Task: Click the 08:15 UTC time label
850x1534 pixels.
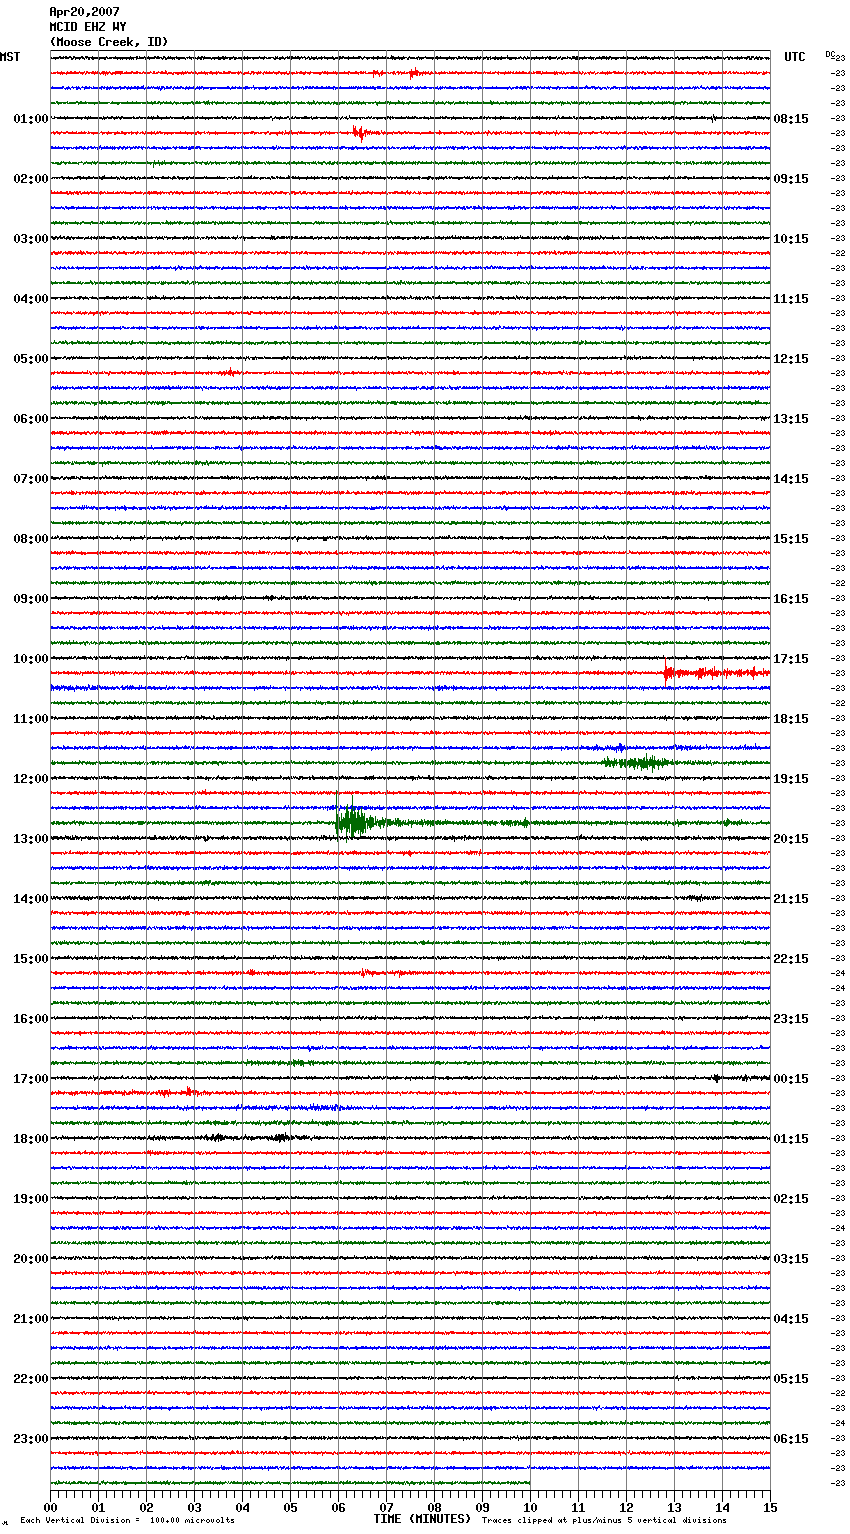Action: click(x=791, y=119)
